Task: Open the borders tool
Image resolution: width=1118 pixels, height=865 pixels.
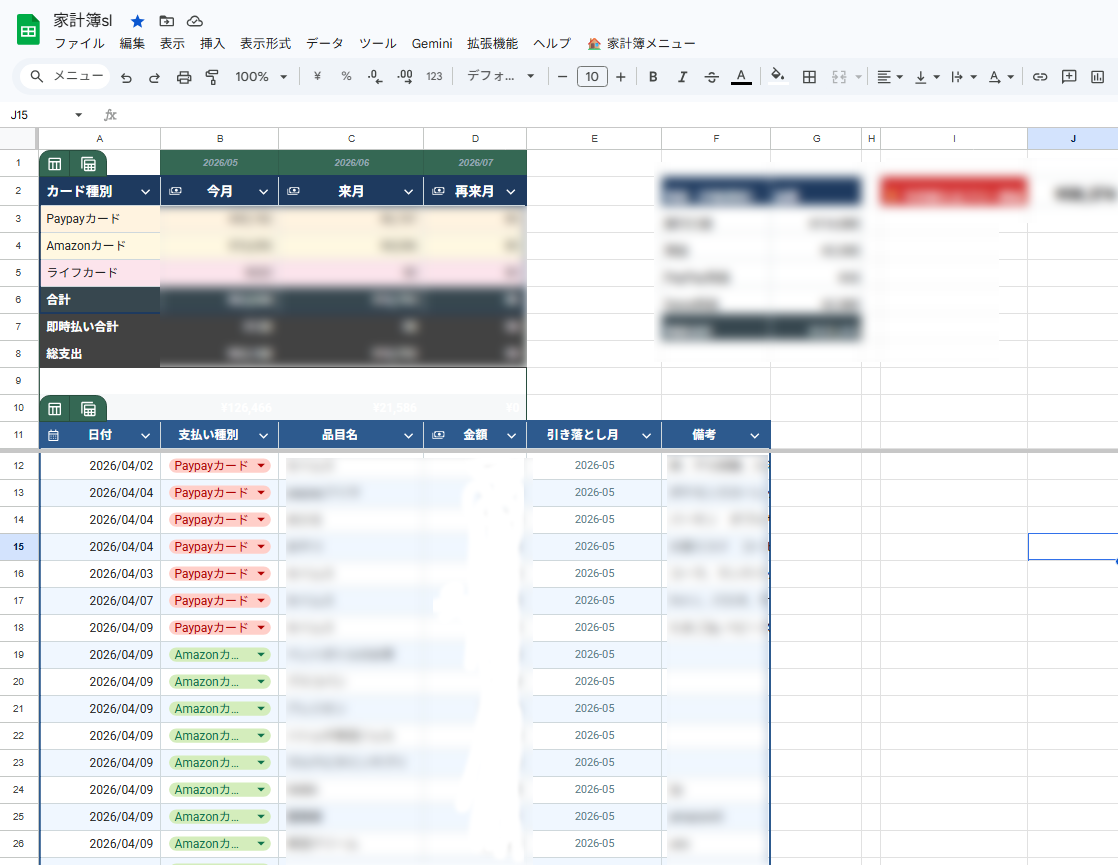Action: [809, 77]
